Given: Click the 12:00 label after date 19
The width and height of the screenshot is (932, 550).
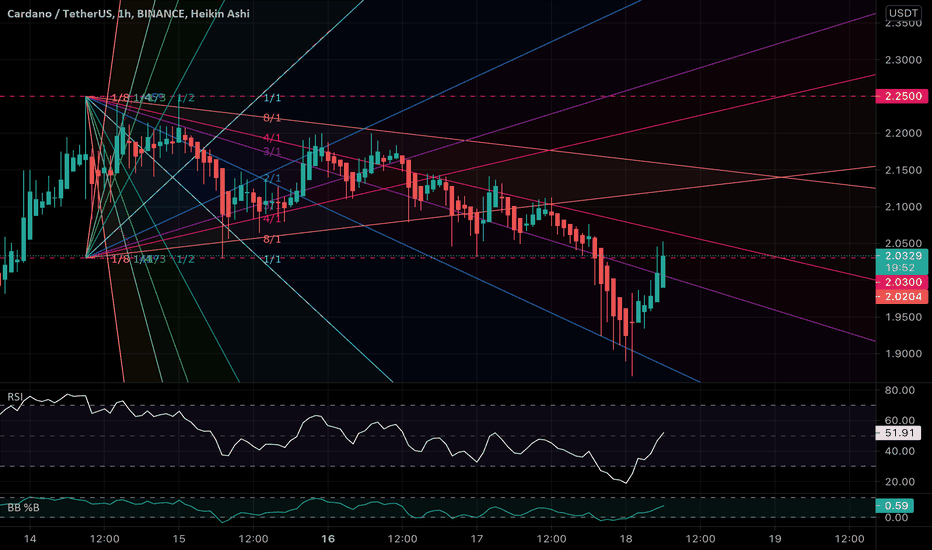Looking at the screenshot, I should pyautogui.click(x=849, y=539).
